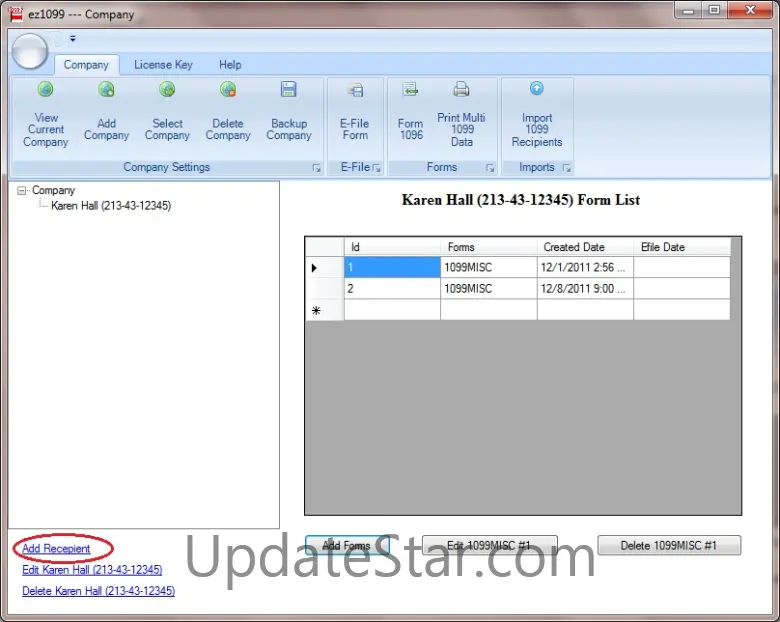Click the 12/1/2011 2:56 date cell
780x622 pixels.
pyautogui.click(x=585, y=267)
